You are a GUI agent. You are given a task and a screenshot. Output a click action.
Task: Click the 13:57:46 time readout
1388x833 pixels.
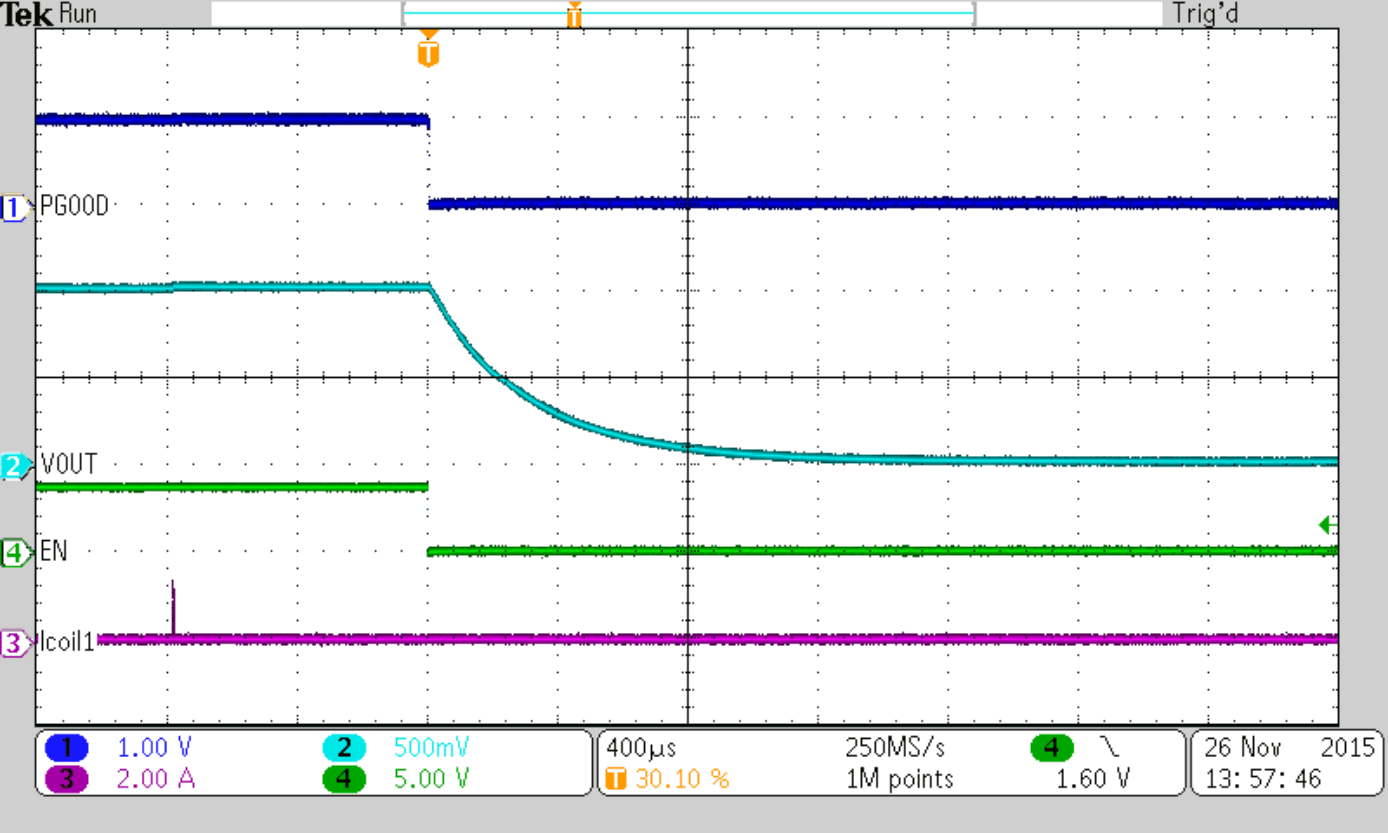click(x=1264, y=779)
